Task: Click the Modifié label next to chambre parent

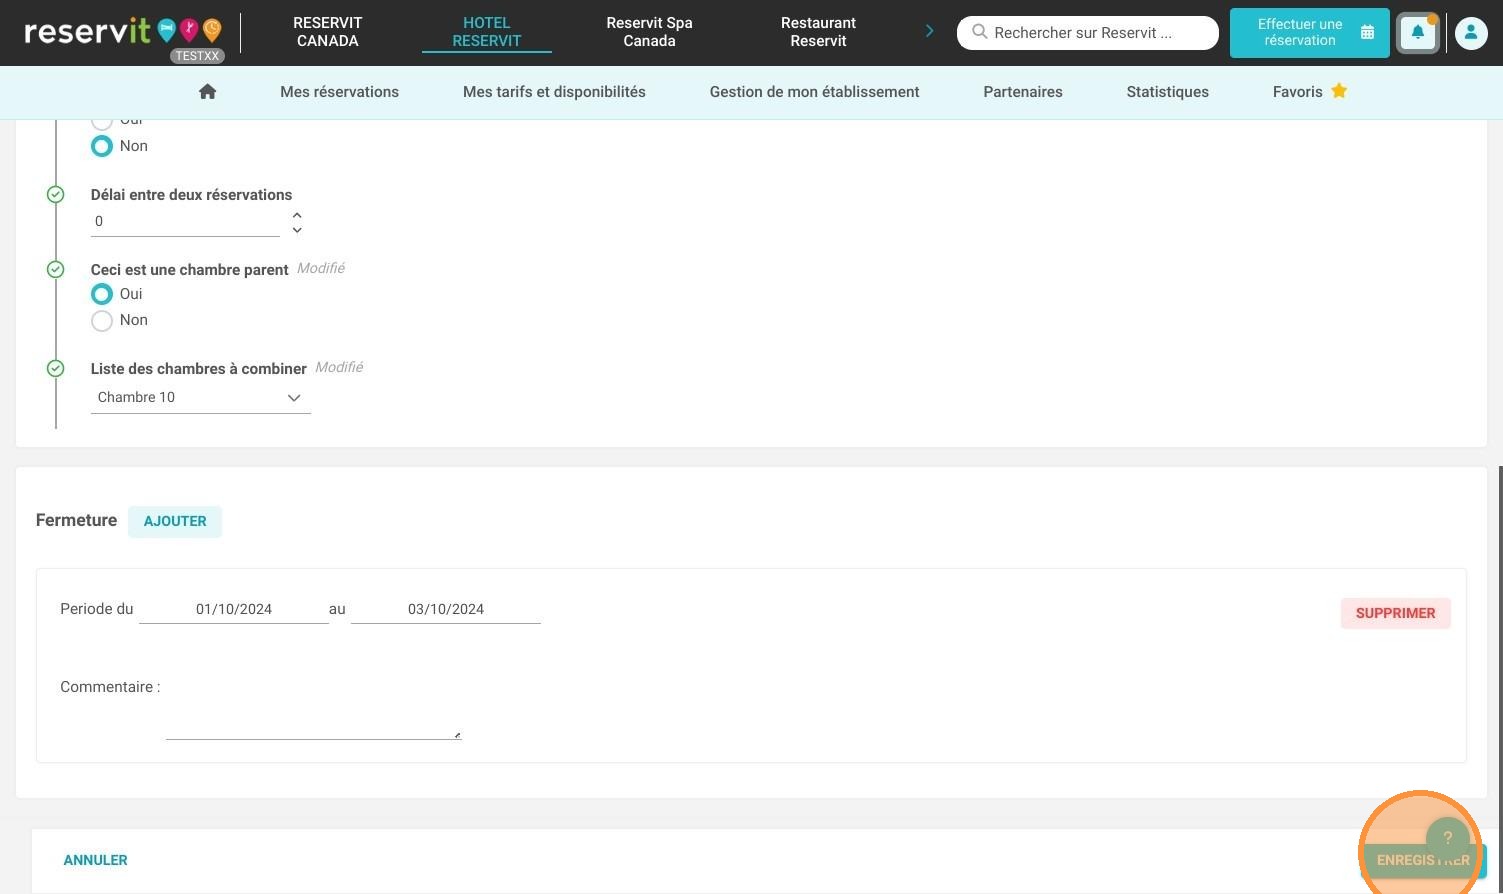Action: tap(321, 268)
